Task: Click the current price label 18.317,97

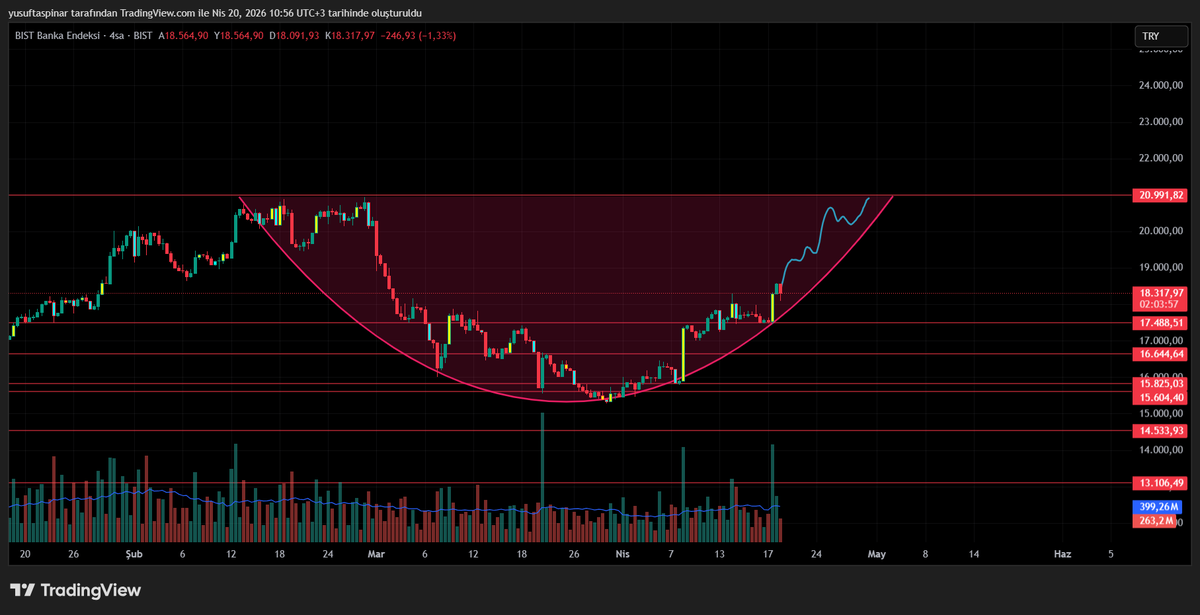Action: 1160,291
